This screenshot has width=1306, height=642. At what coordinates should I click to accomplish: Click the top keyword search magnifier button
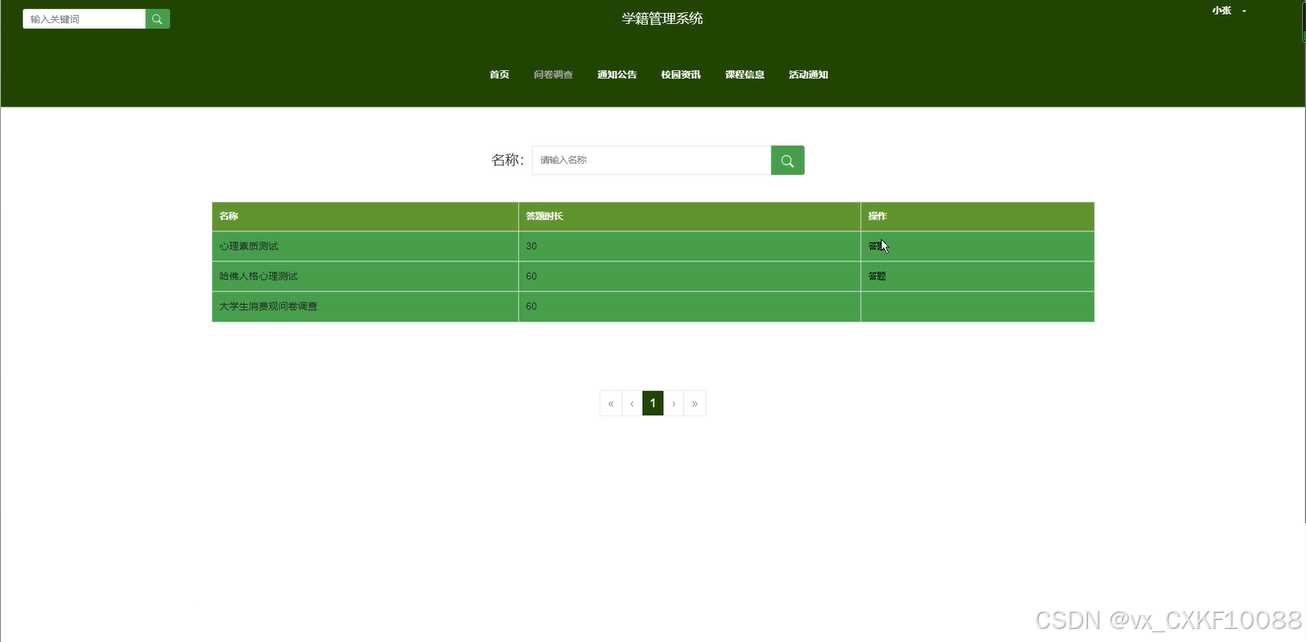click(x=158, y=19)
